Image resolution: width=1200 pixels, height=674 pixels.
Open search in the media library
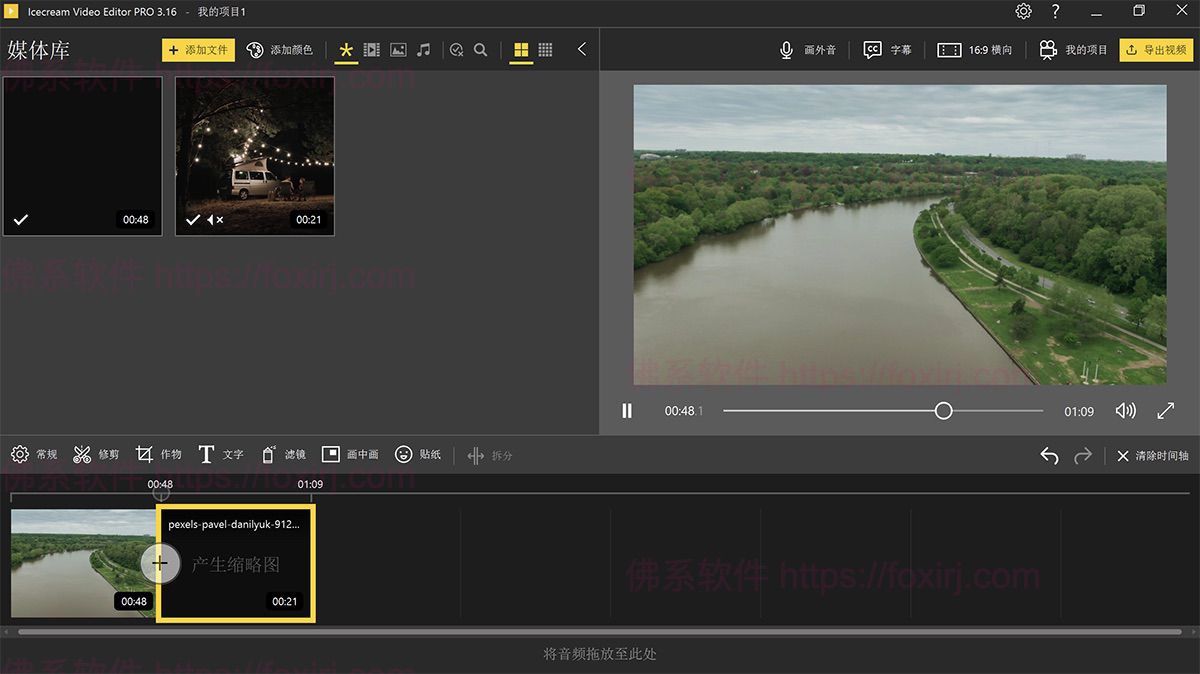point(481,49)
